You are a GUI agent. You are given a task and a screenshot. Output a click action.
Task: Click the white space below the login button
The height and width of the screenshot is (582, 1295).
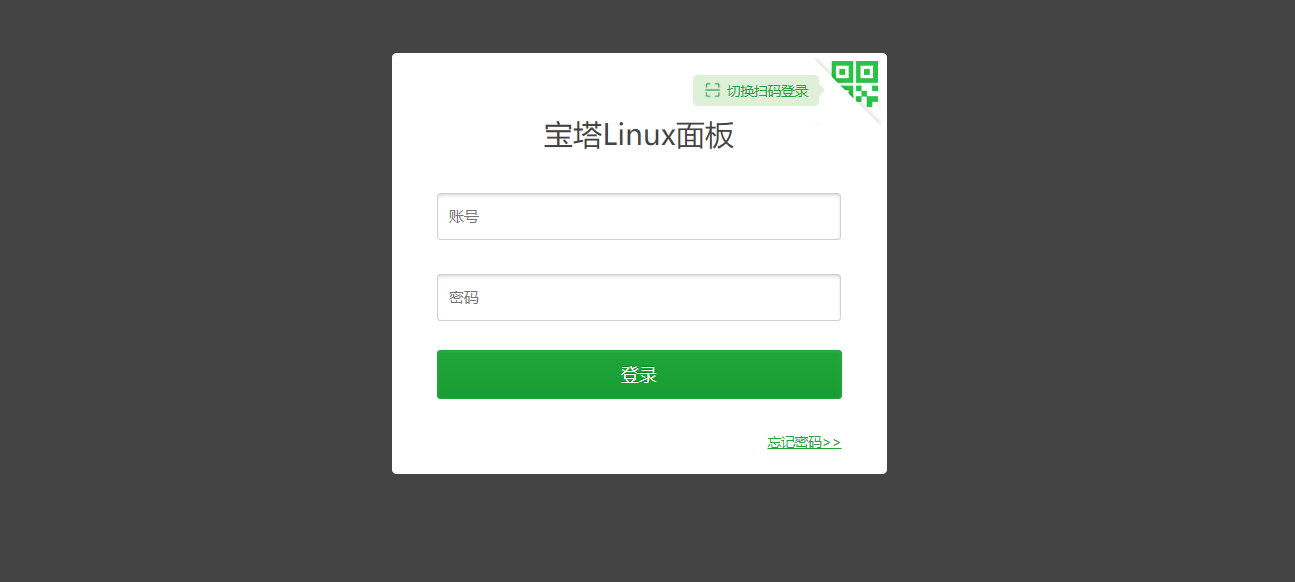[600, 440]
